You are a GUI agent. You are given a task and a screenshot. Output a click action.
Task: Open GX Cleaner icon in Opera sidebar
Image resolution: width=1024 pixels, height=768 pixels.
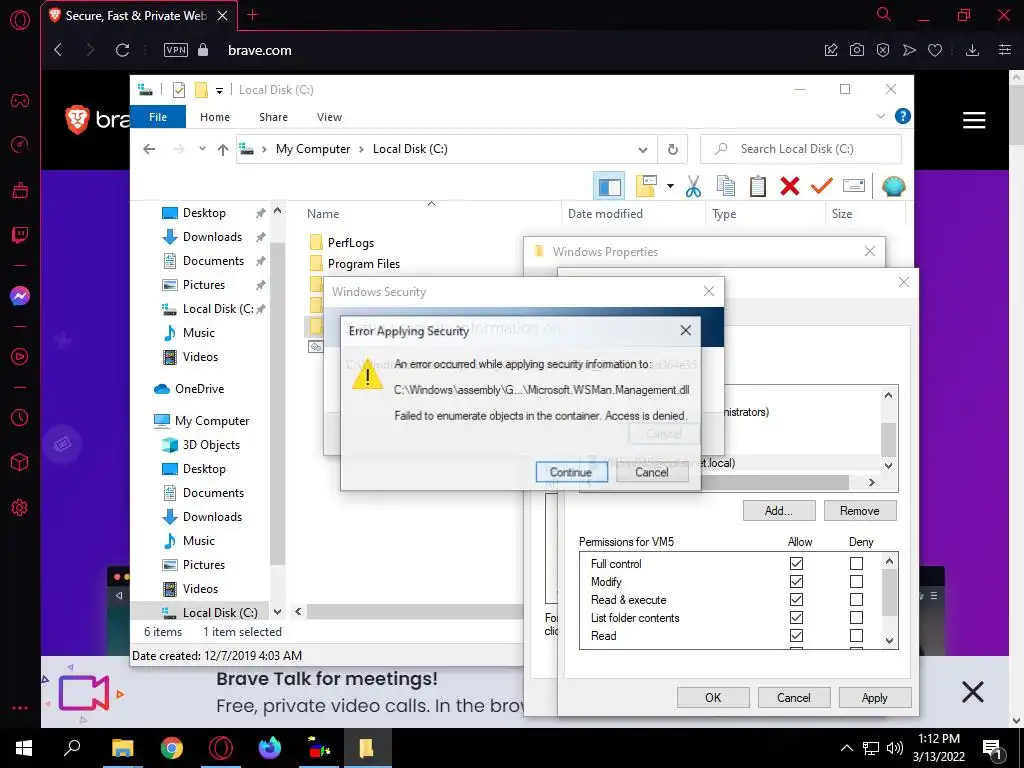tap(20, 190)
